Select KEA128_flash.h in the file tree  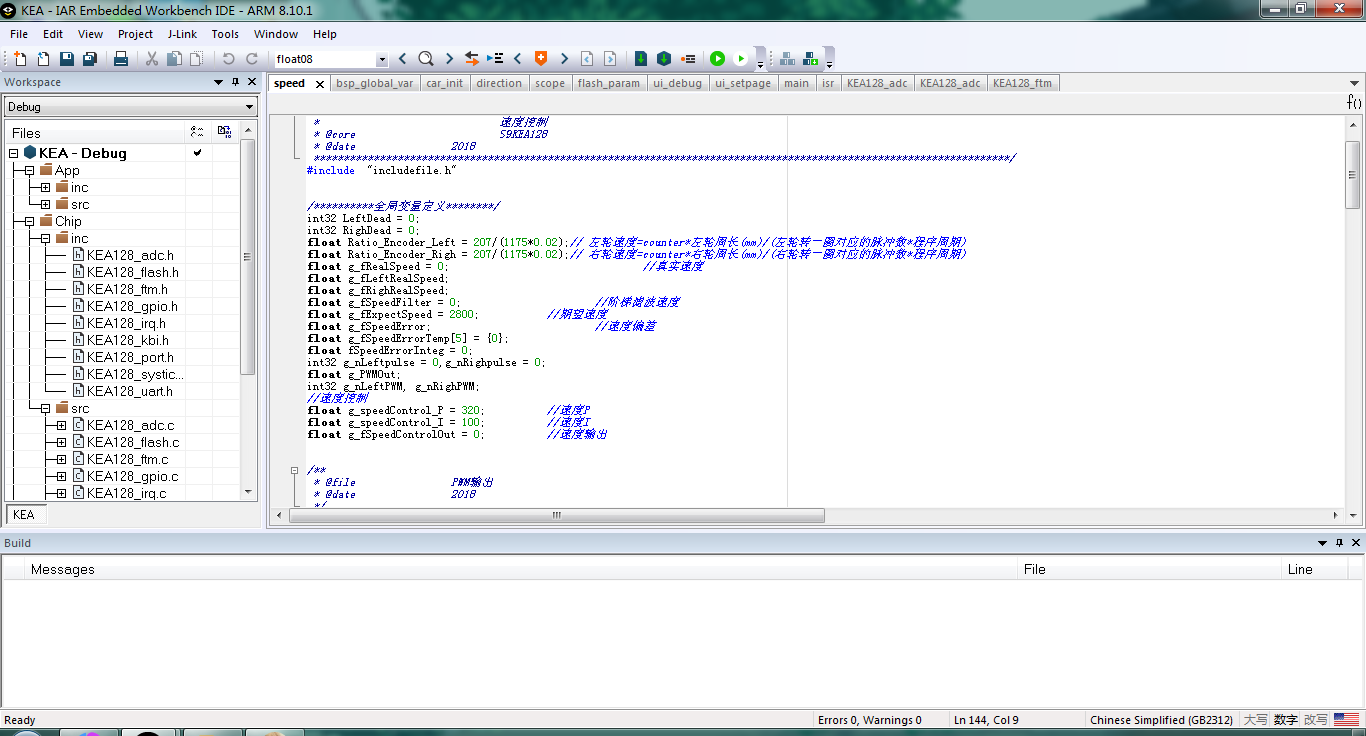click(132, 273)
